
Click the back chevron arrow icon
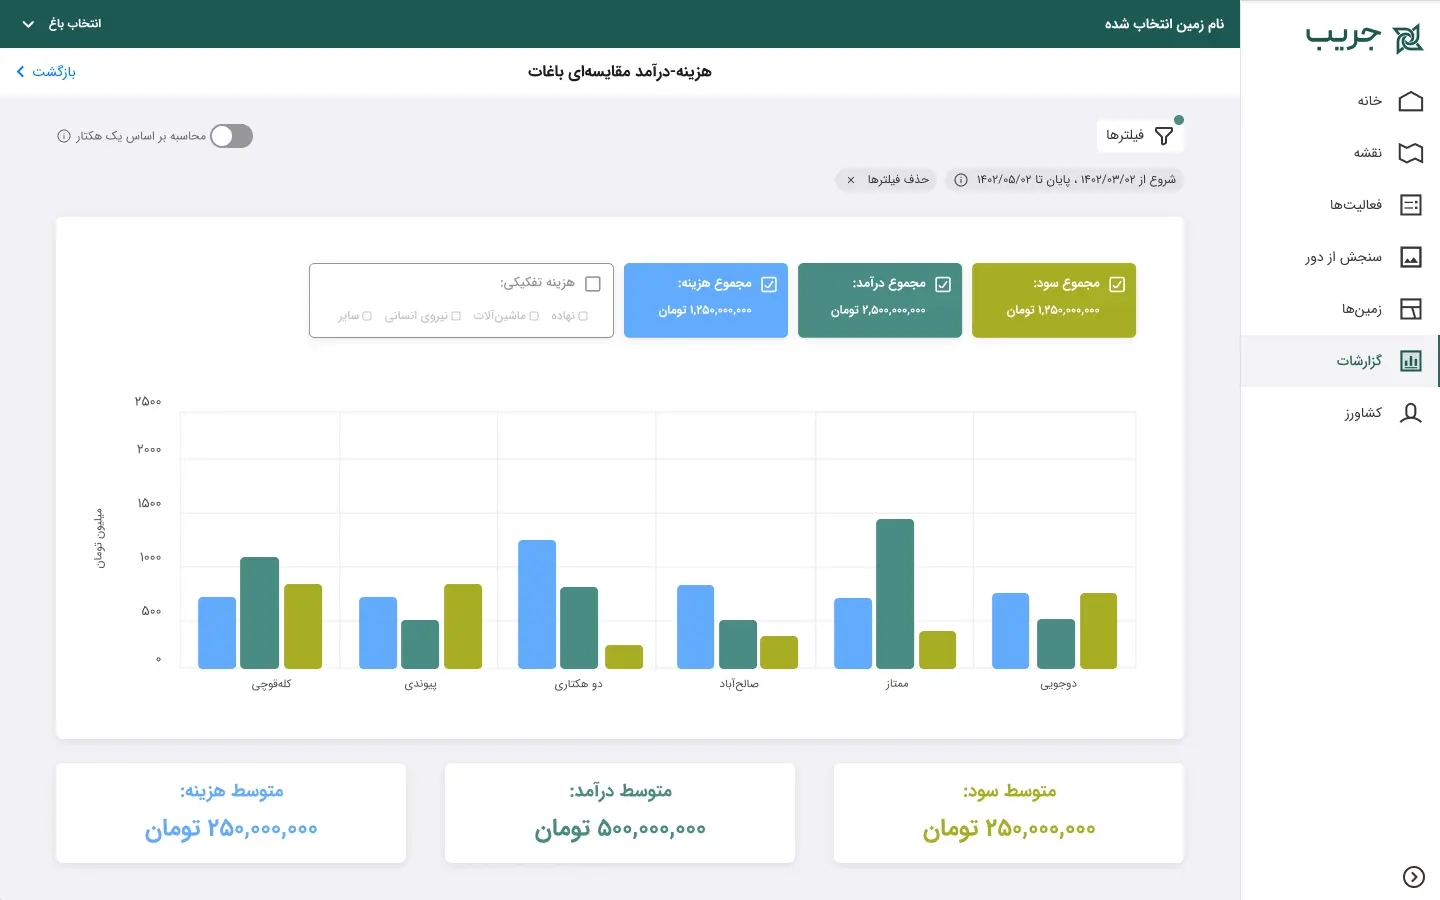(21, 72)
